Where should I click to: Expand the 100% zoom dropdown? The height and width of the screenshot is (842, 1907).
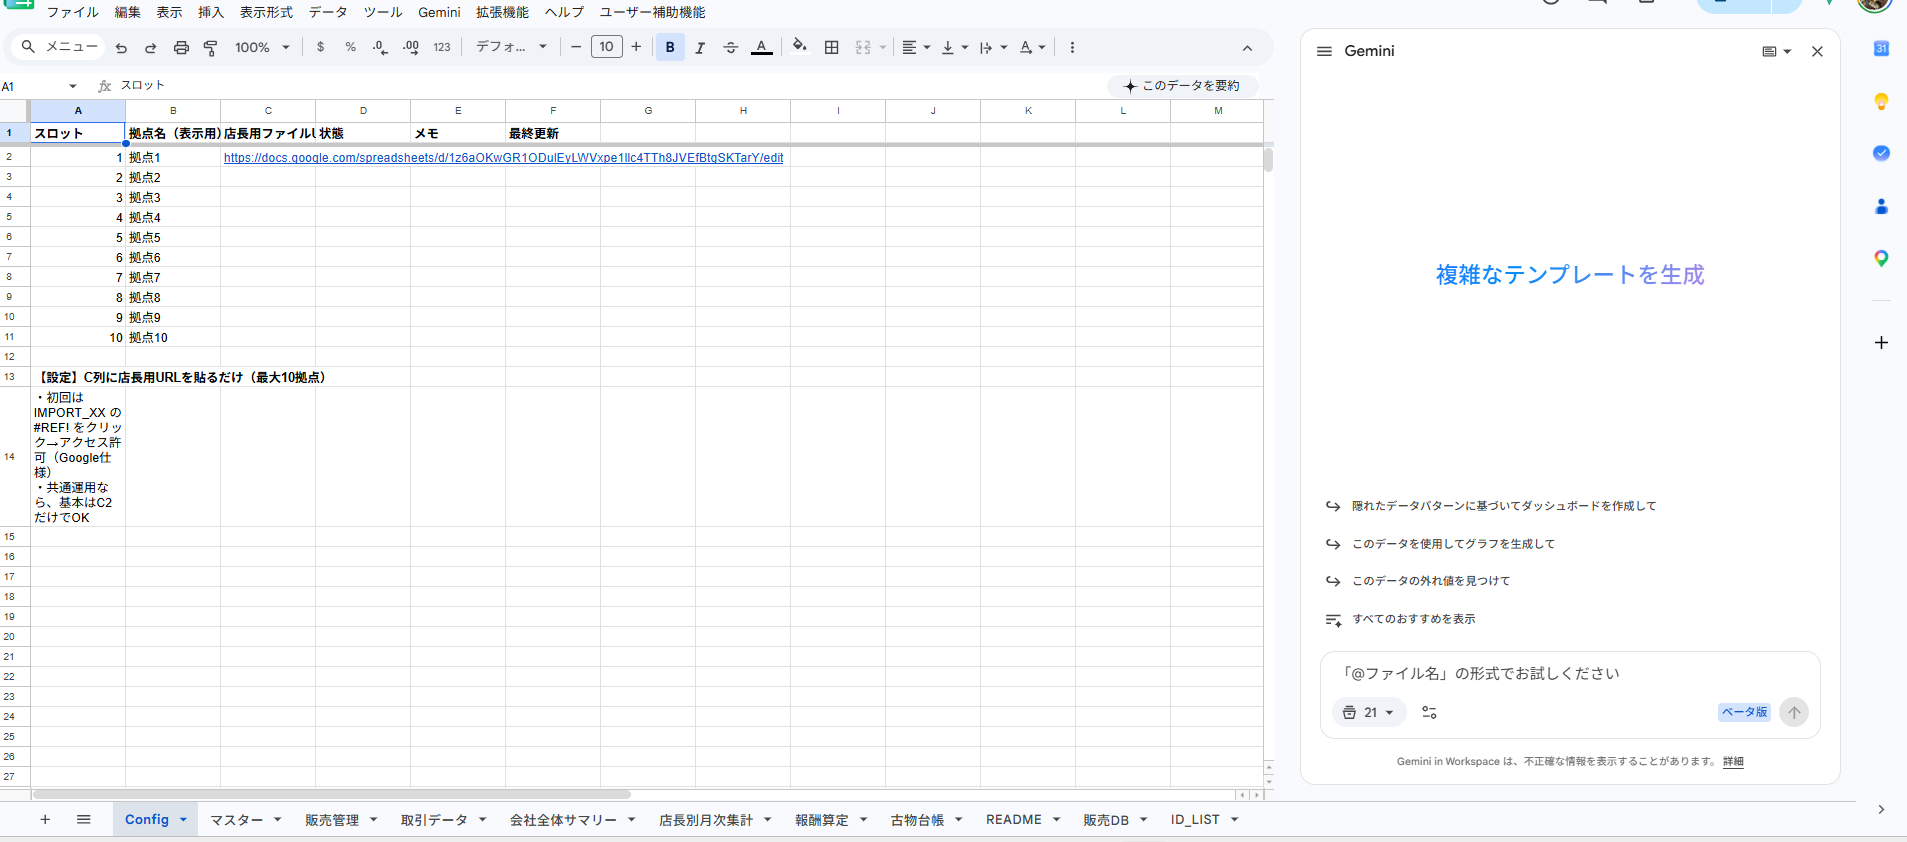click(262, 47)
